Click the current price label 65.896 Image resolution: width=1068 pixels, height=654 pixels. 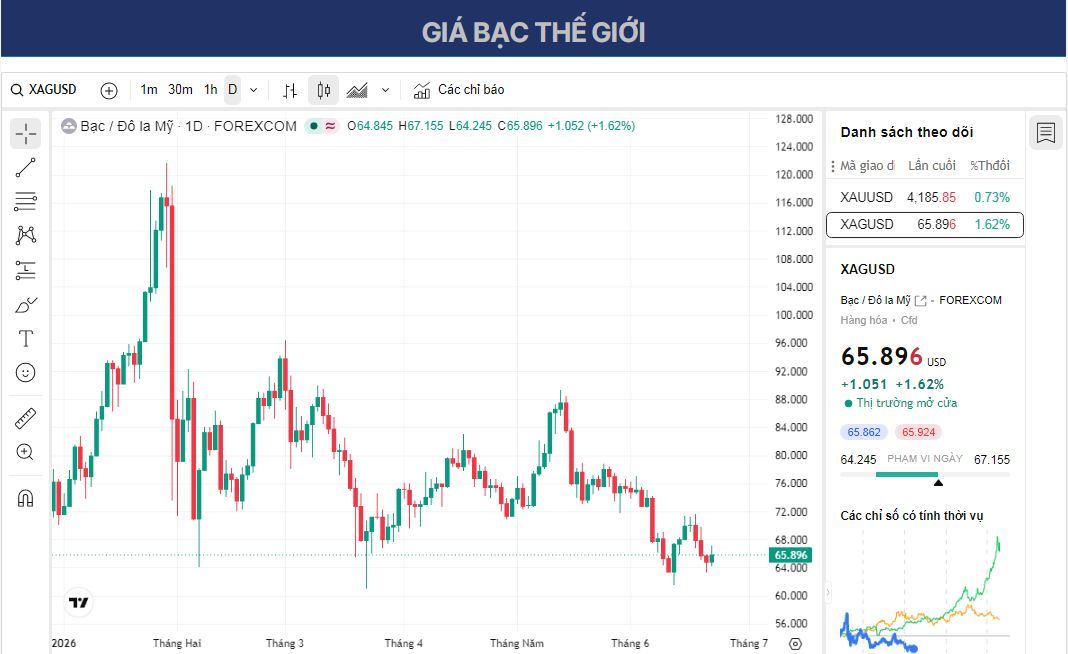coord(790,555)
